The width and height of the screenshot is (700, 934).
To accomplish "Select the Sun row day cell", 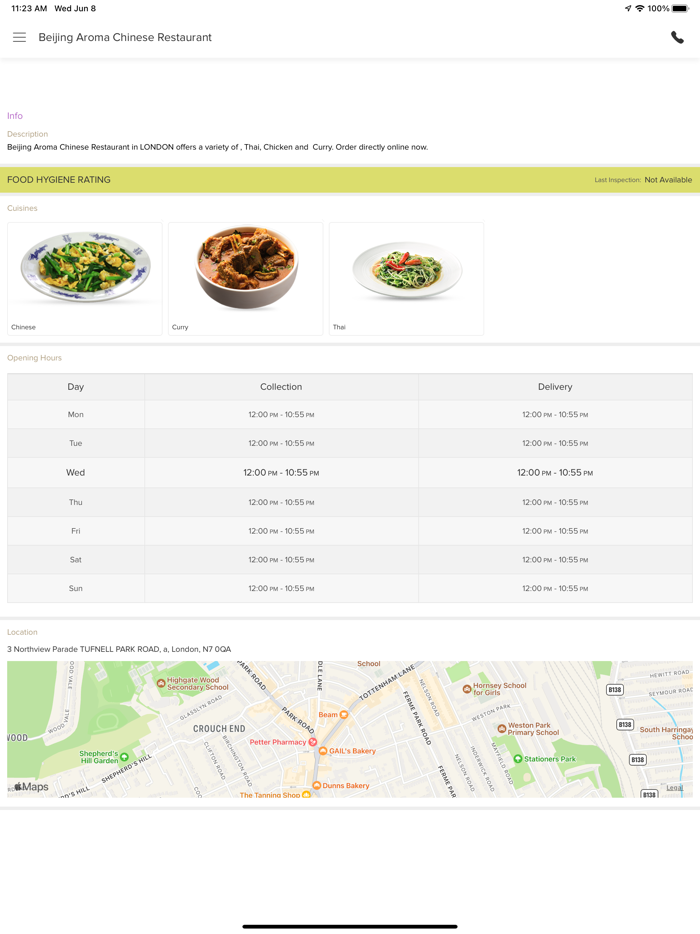I will 76,588.
